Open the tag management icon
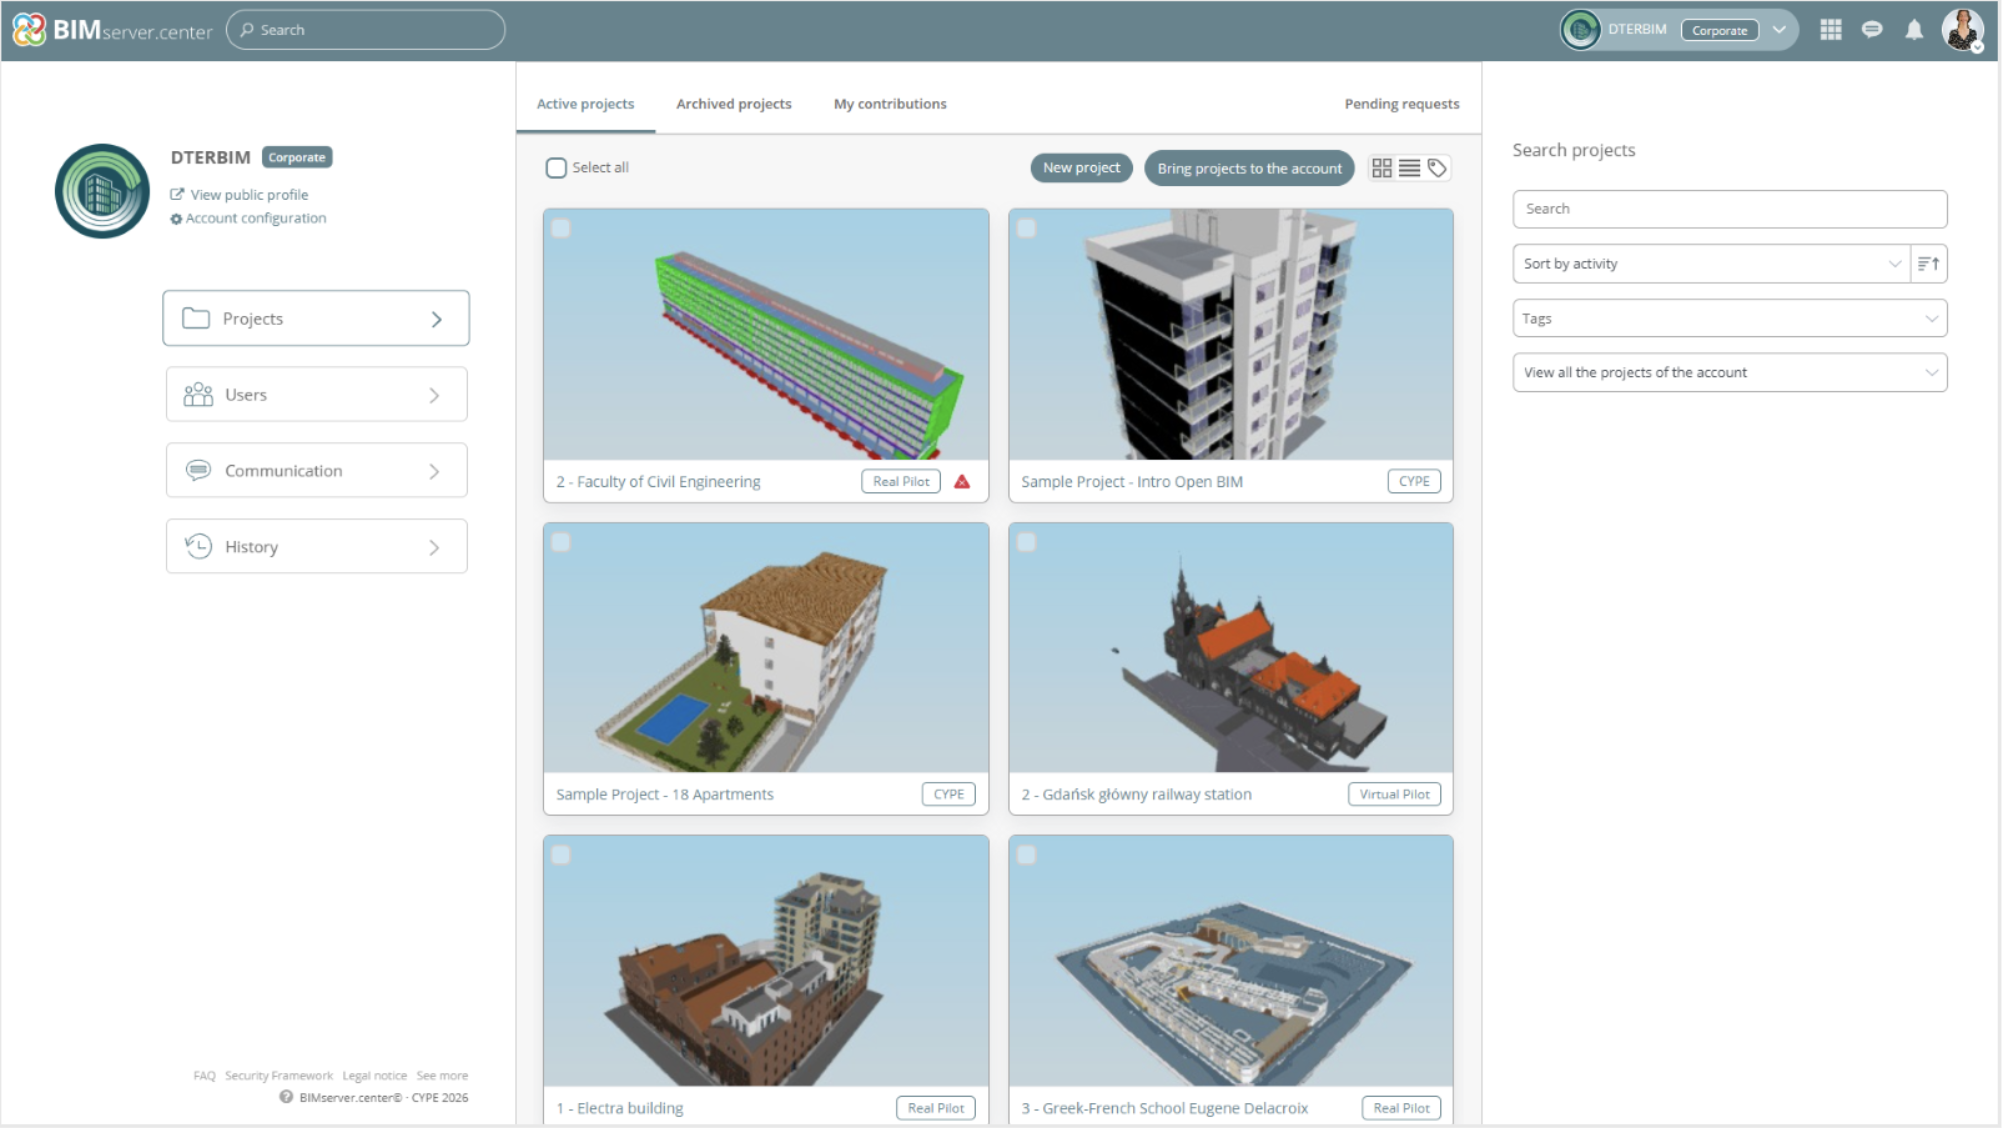Screen dimensions: 2004x1128 (x=1437, y=168)
